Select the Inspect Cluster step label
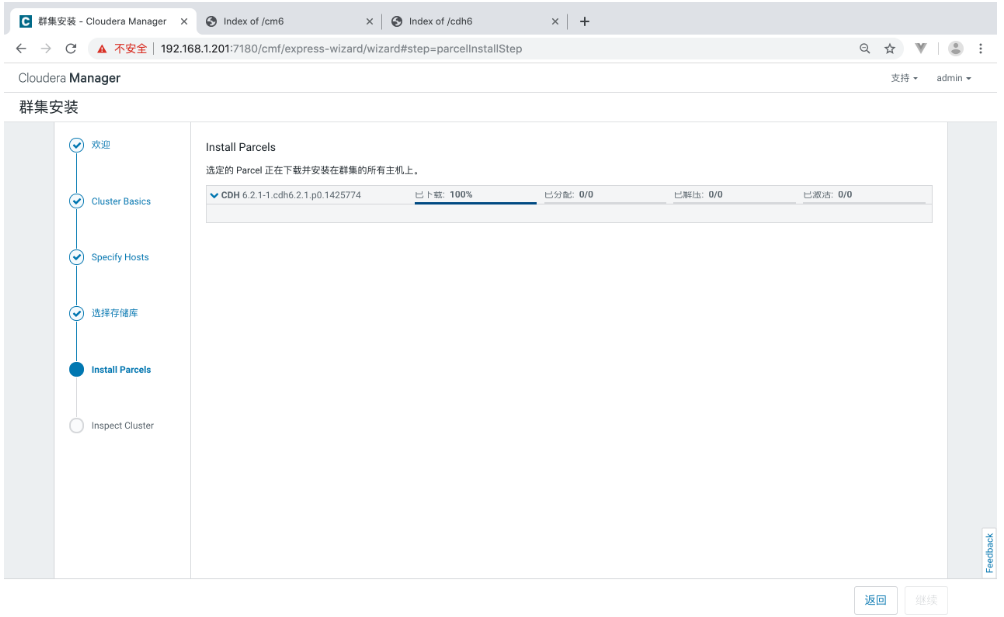This screenshot has width=1004, height=617. 122,426
